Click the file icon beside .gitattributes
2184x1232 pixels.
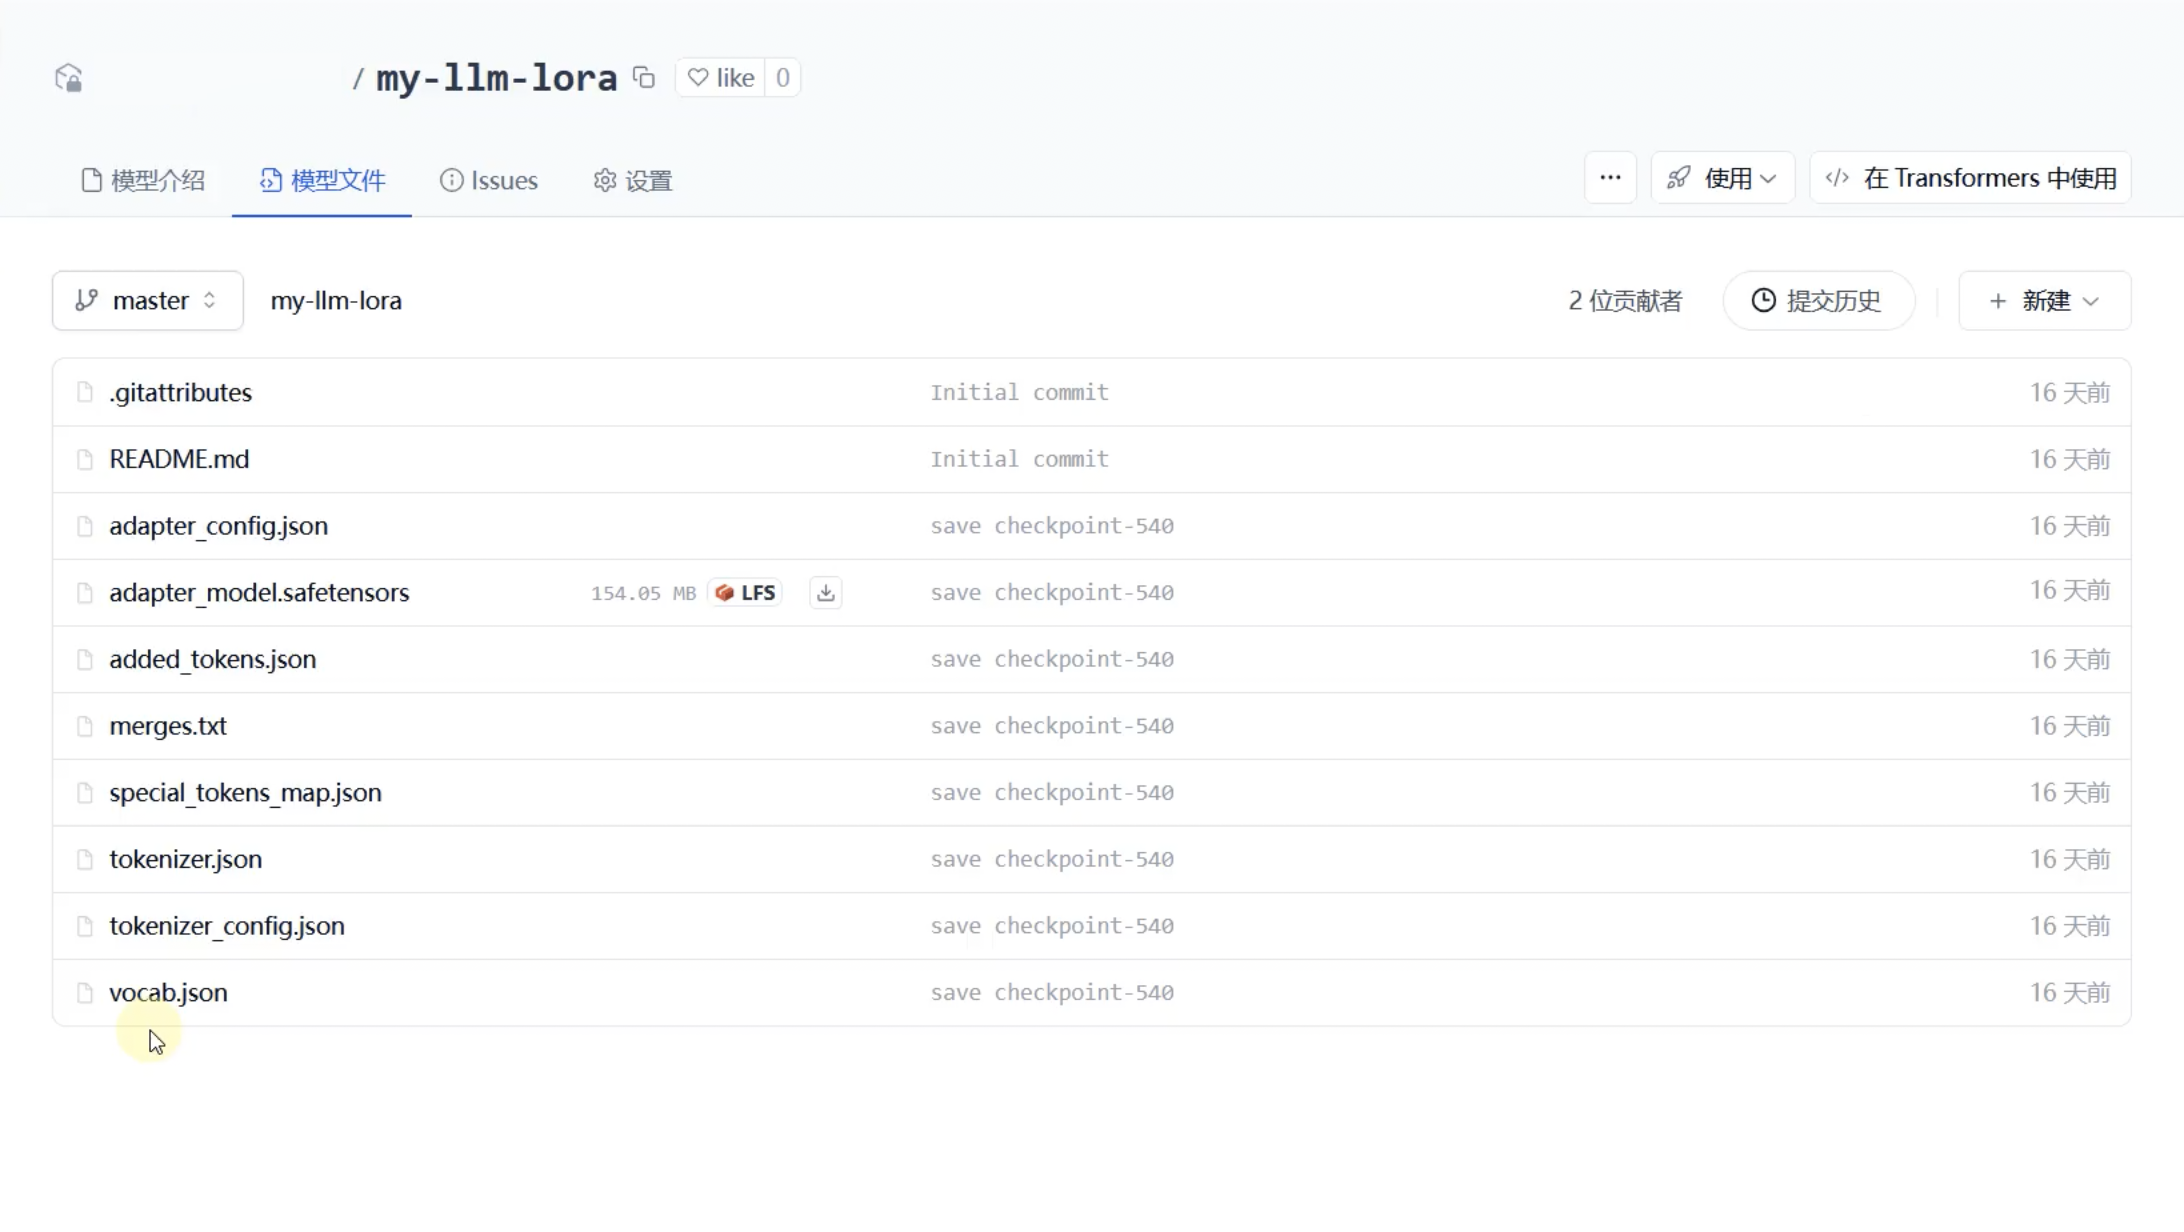[85, 392]
